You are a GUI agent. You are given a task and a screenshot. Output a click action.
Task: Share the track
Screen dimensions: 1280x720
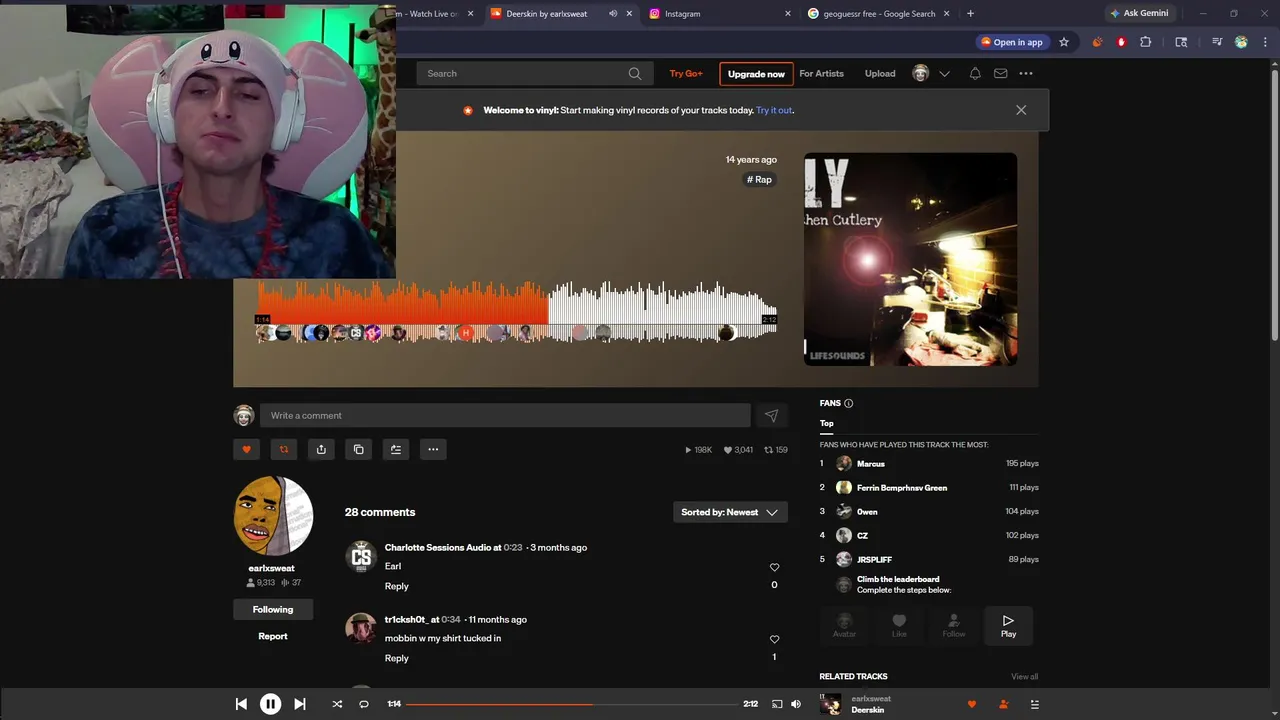tap(321, 449)
